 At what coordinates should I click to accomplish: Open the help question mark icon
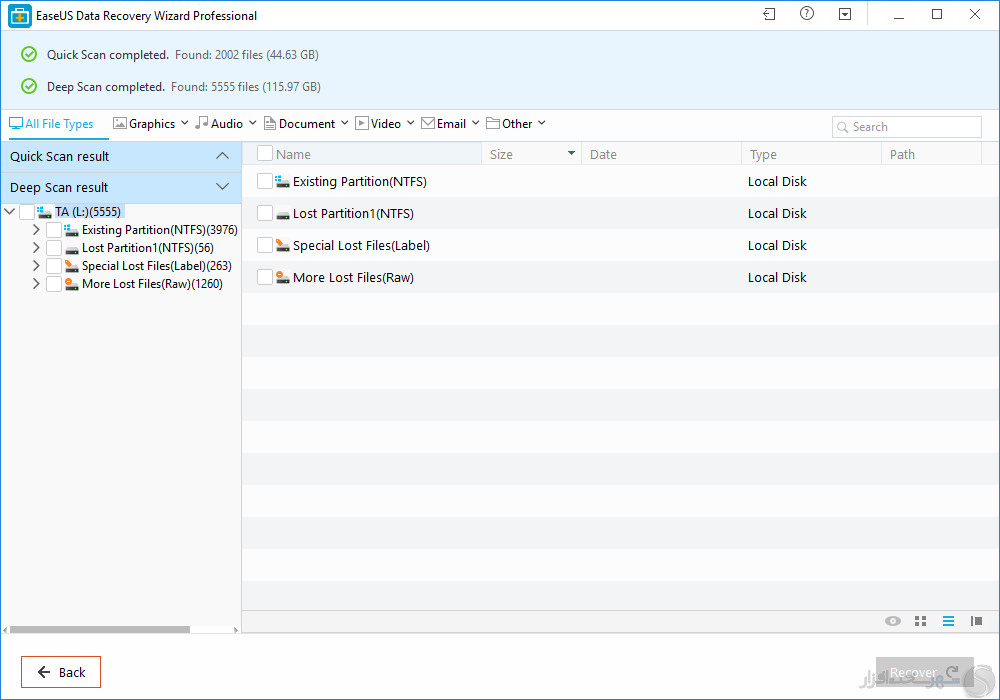coord(807,13)
